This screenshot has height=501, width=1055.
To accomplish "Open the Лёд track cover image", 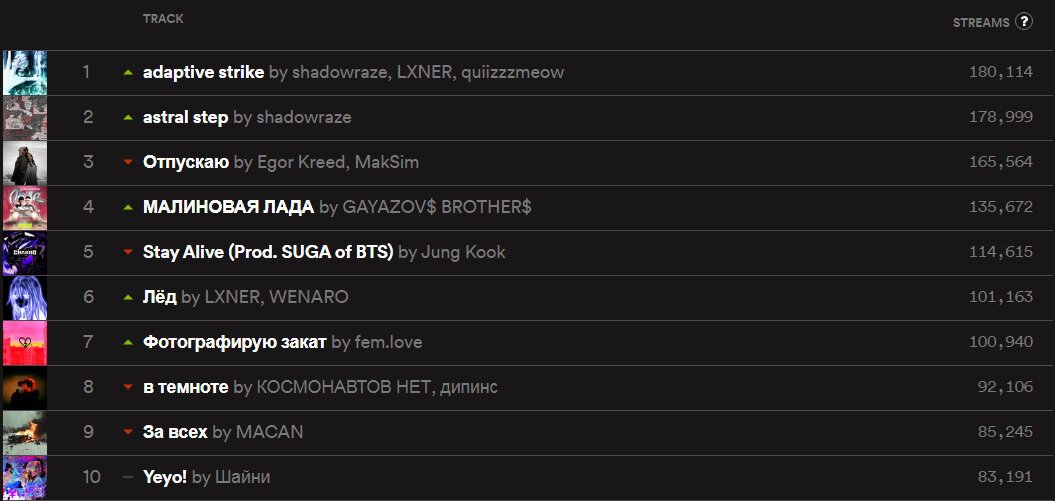I will pyautogui.click(x=24, y=298).
